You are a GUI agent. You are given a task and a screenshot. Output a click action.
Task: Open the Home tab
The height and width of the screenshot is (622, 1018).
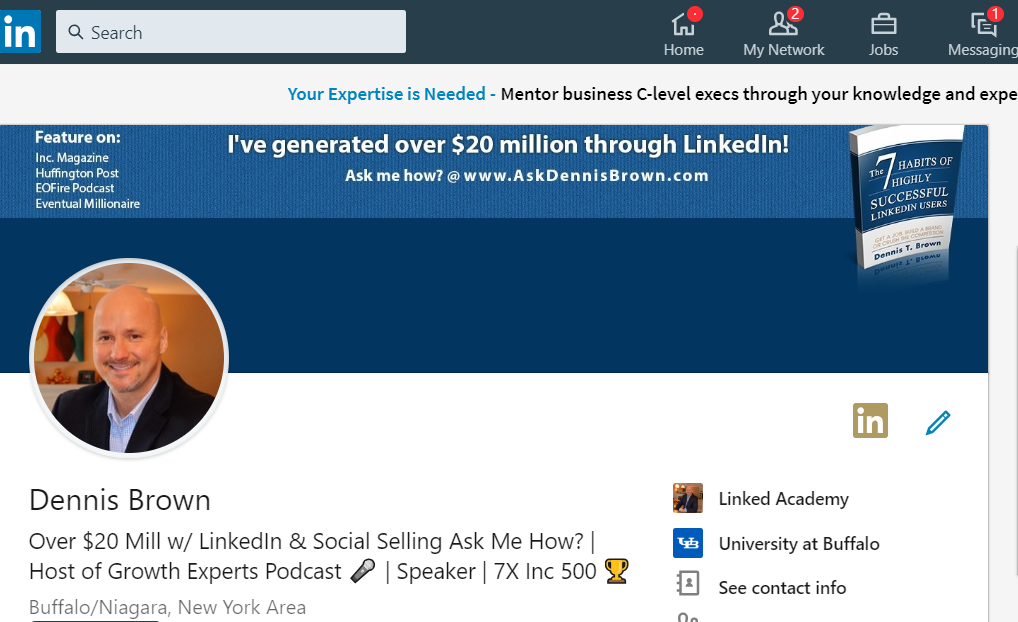pyautogui.click(x=684, y=32)
